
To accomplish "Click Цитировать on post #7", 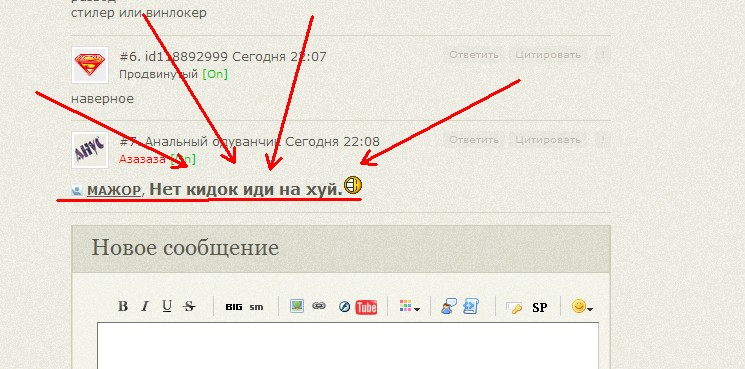I will coord(548,140).
